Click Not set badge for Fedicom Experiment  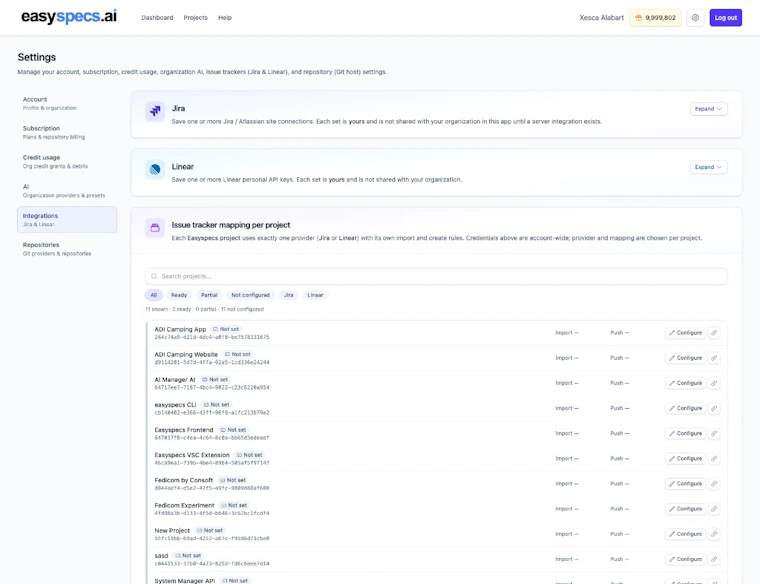point(234,505)
